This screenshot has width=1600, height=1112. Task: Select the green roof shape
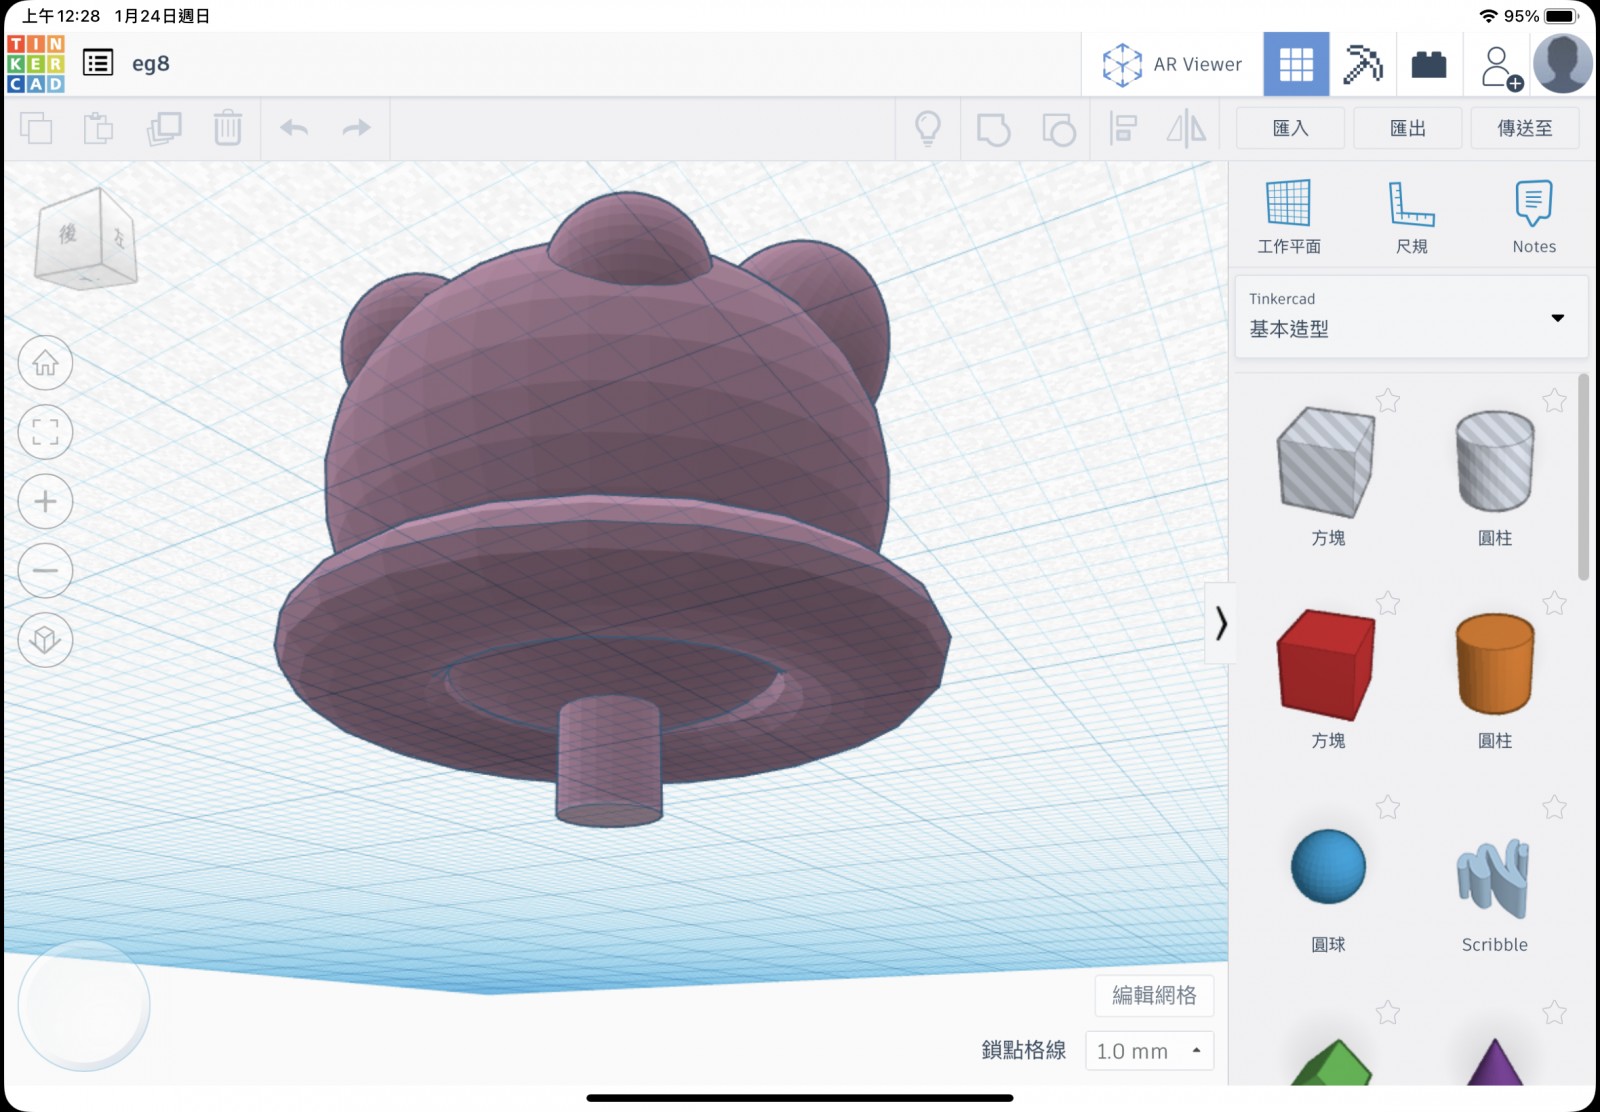click(x=1330, y=1062)
